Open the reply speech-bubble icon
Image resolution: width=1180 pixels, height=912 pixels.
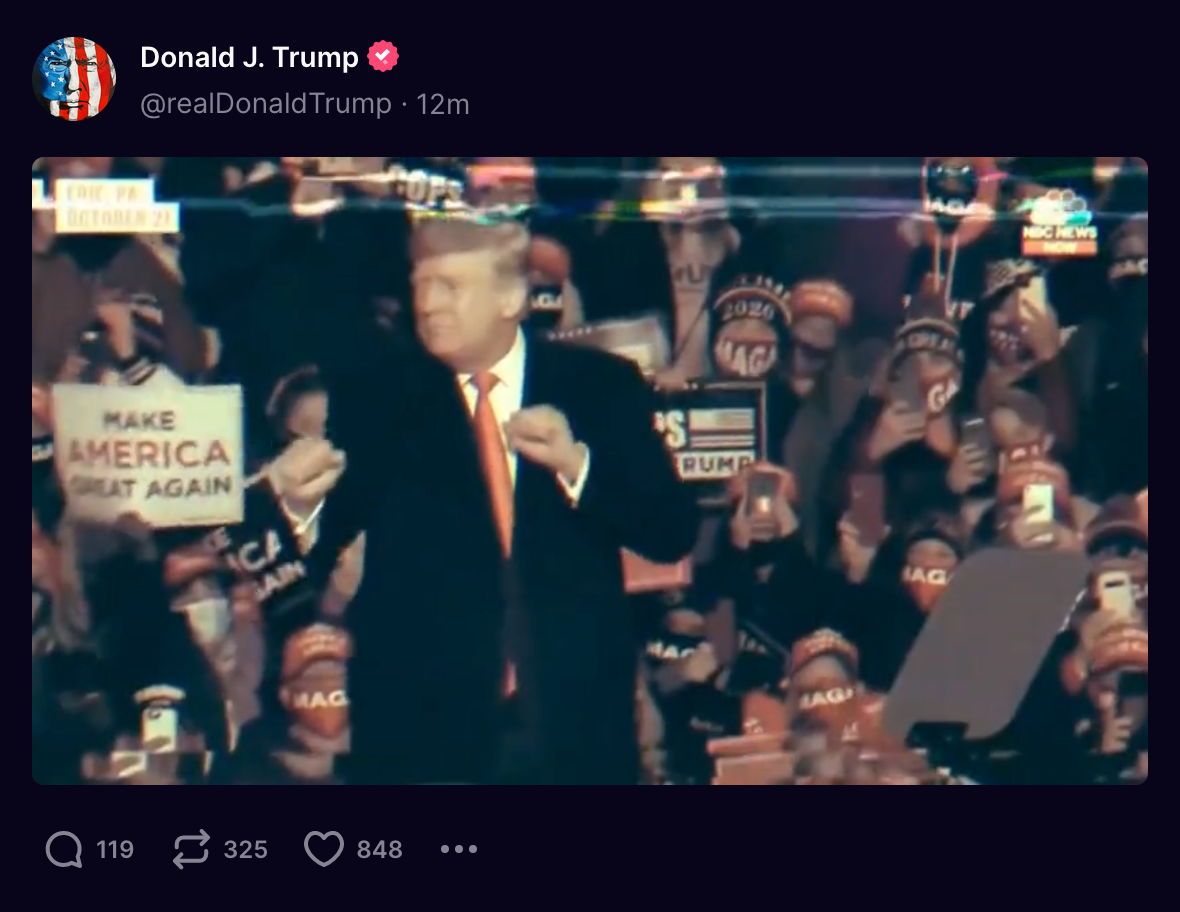(64, 850)
